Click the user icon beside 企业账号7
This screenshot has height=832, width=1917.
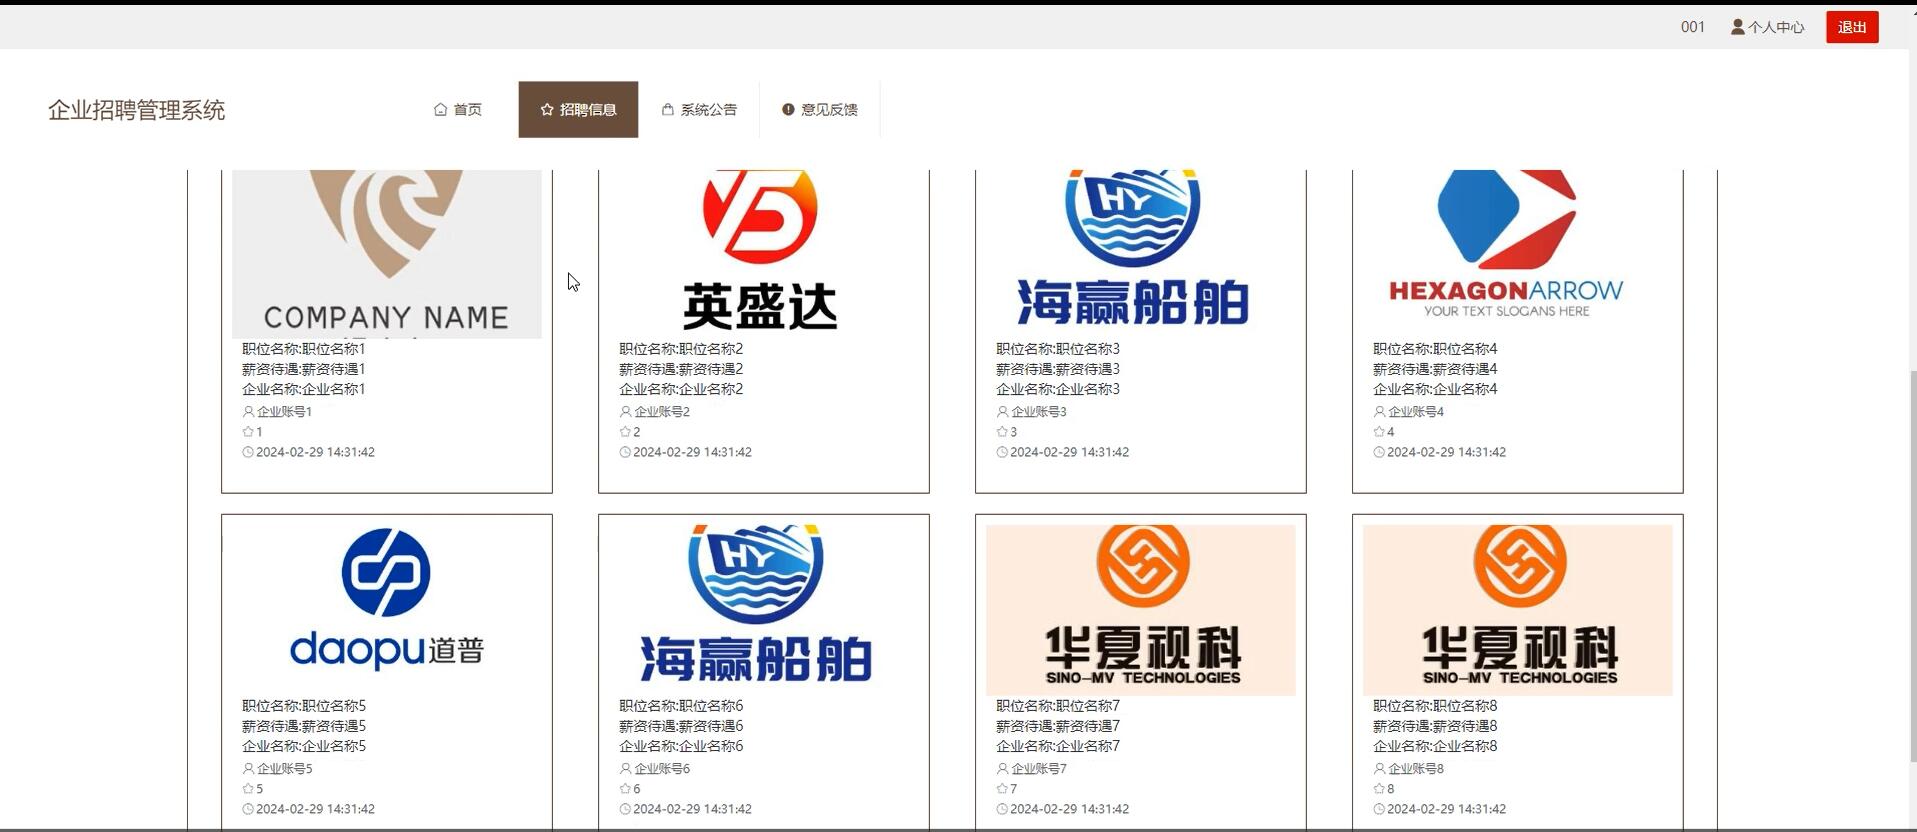[1002, 768]
